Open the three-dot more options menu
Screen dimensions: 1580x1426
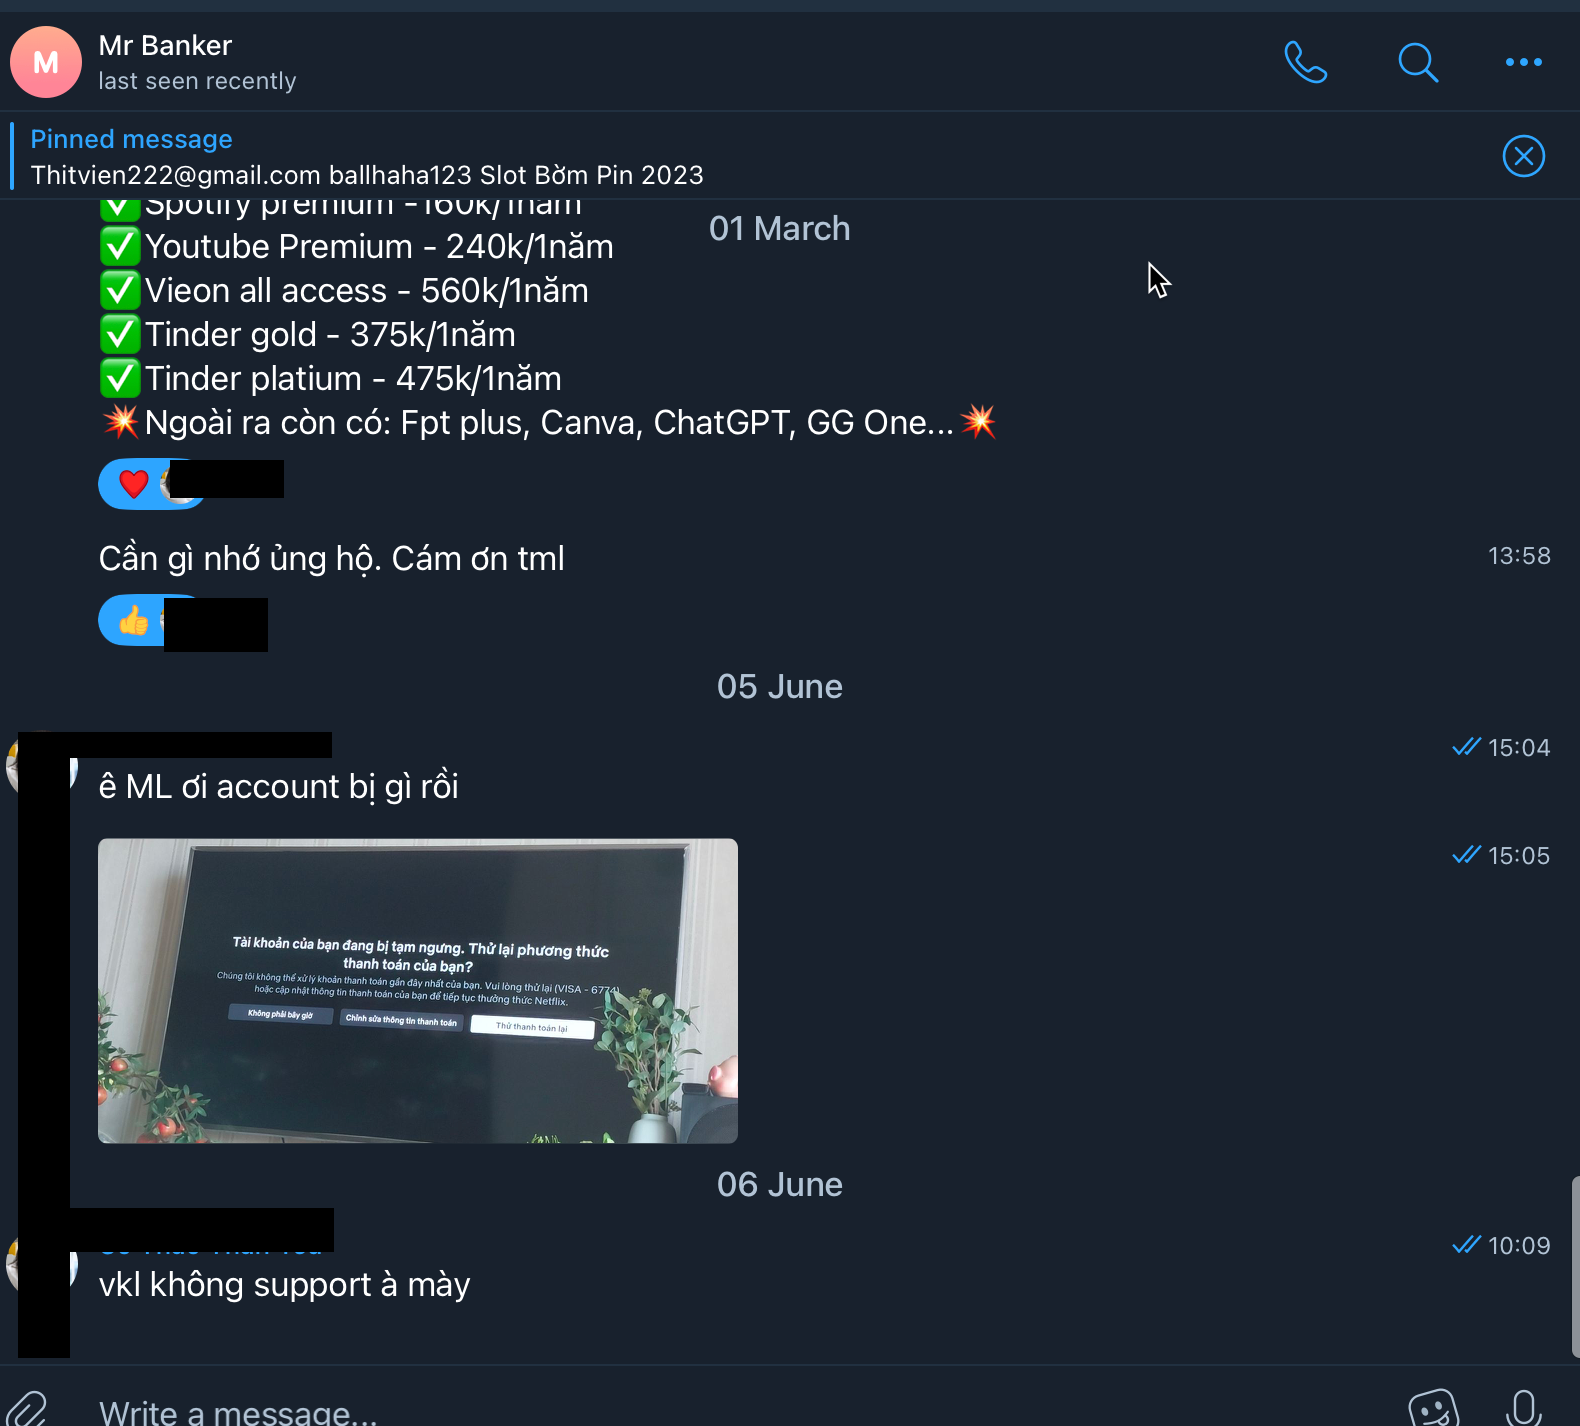pyautogui.click(x=1523, y=62)
